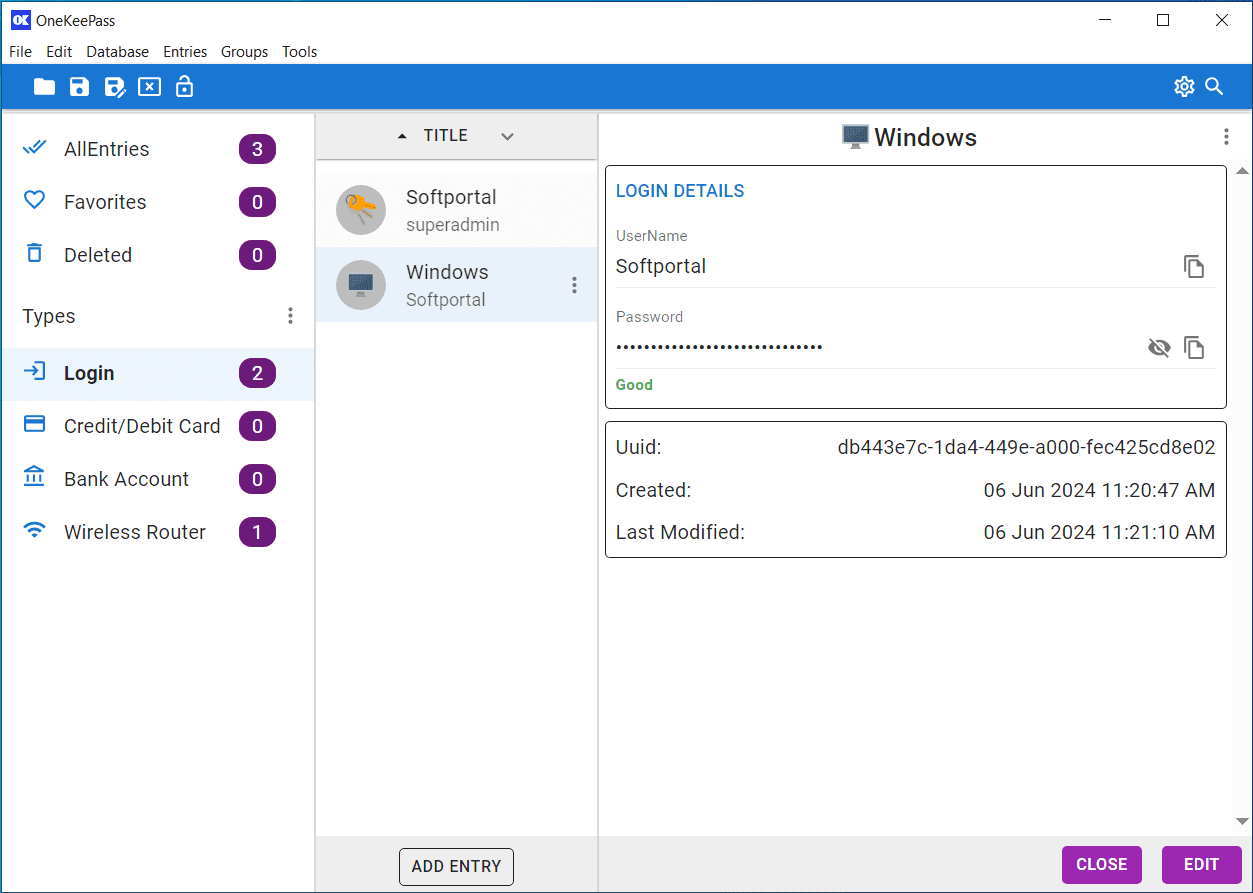
Task: Select Wireless Router type
Action: pyautogui.click(x=158, y=532)
